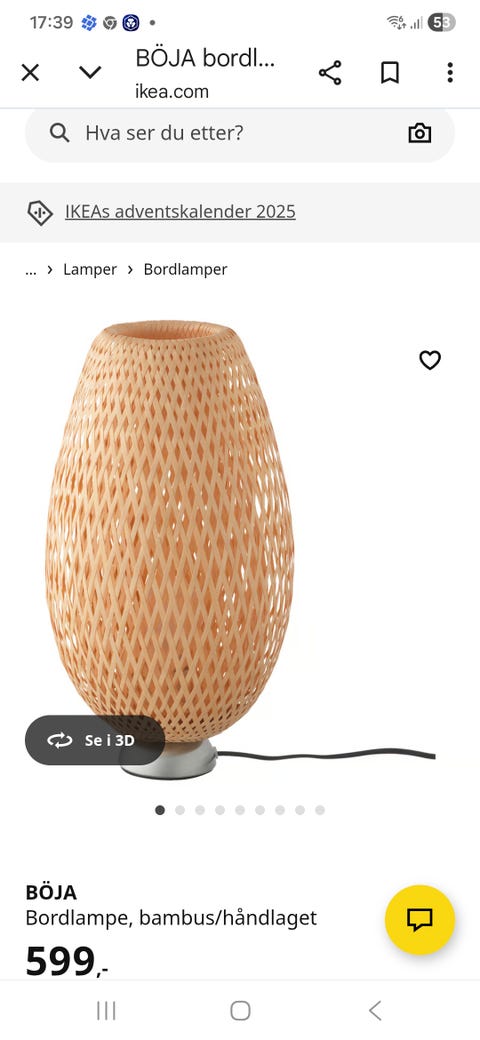This screenshot has height=1040, width=480.
Task: Close the in-app browser tab
Action: [30, 72]
